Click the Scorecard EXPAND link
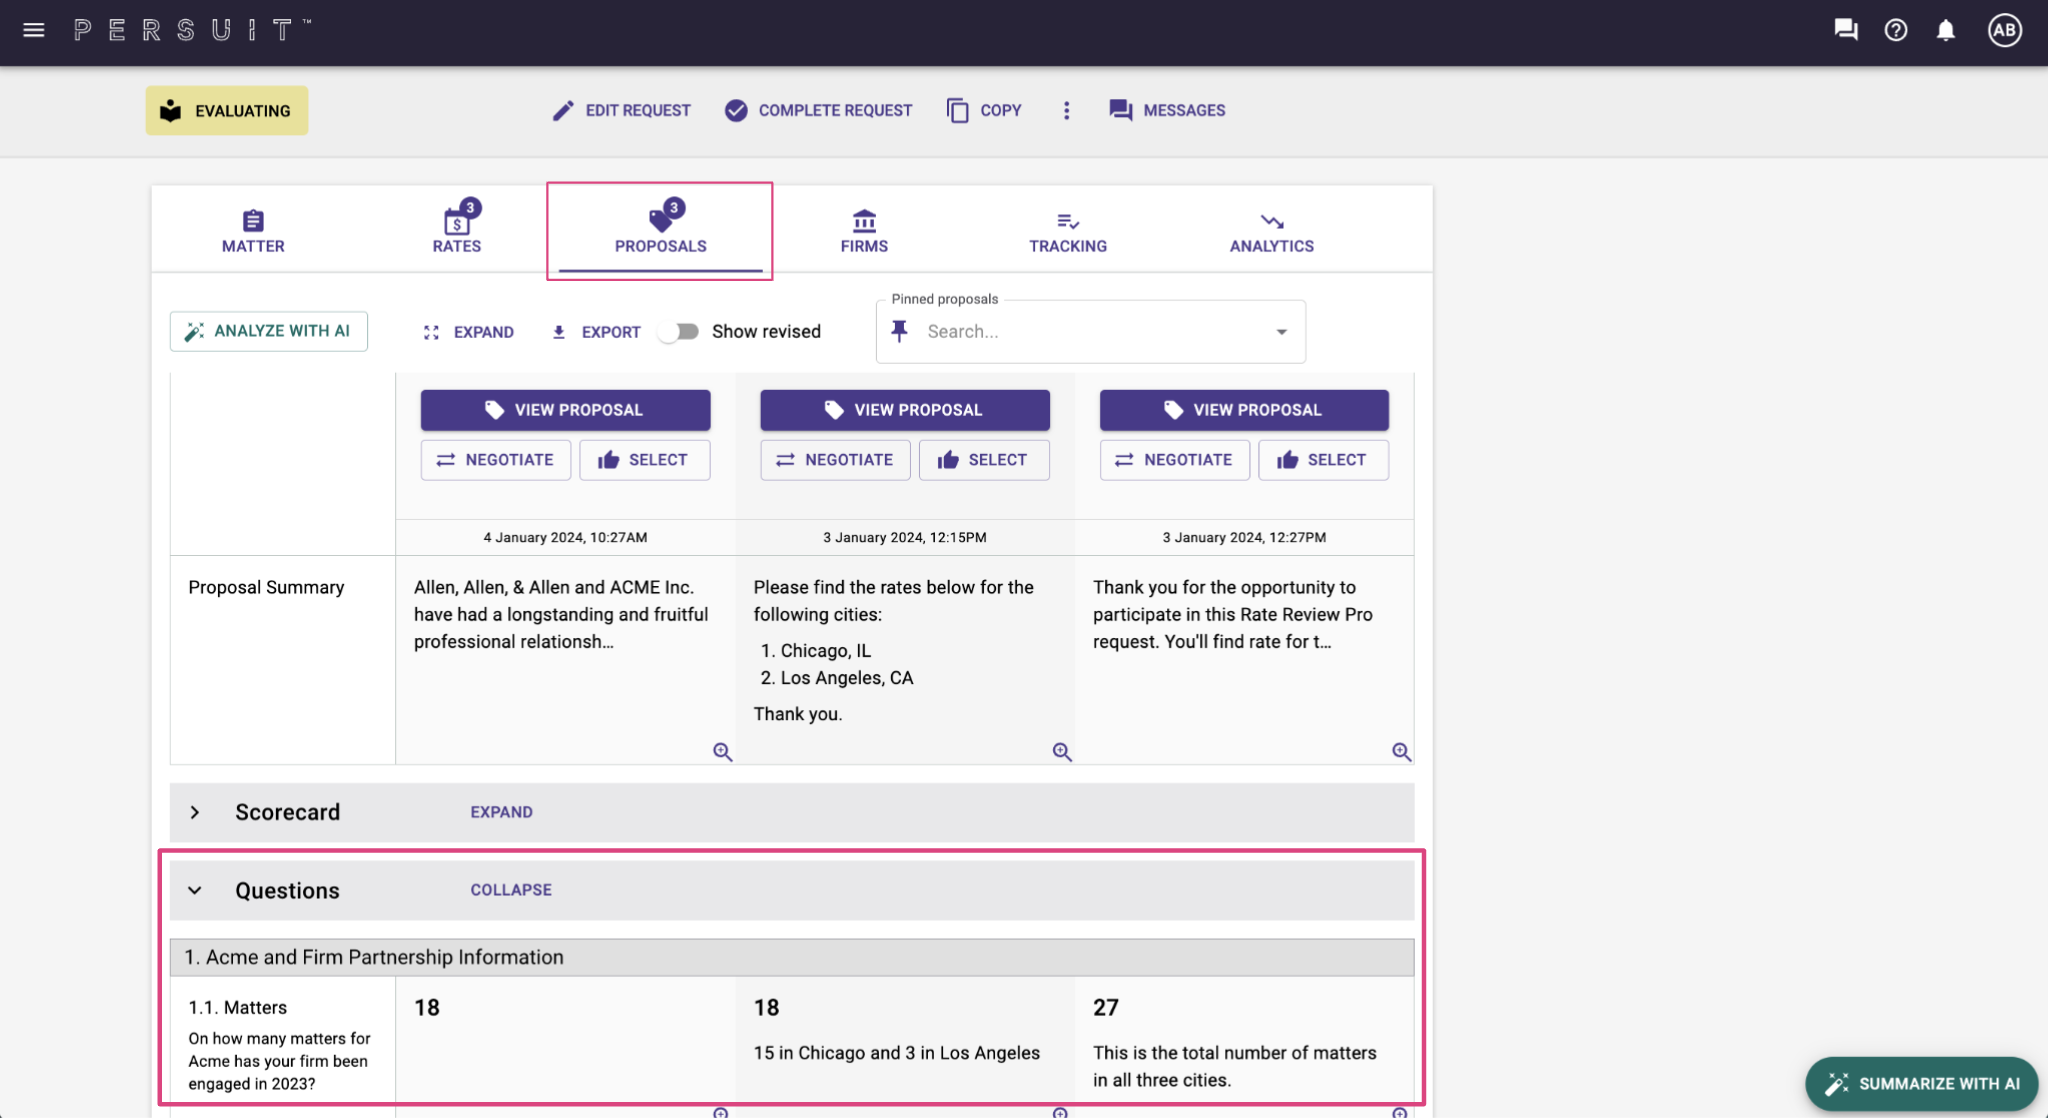Screen dimensions: 2048x1118 tap(501, 812)
